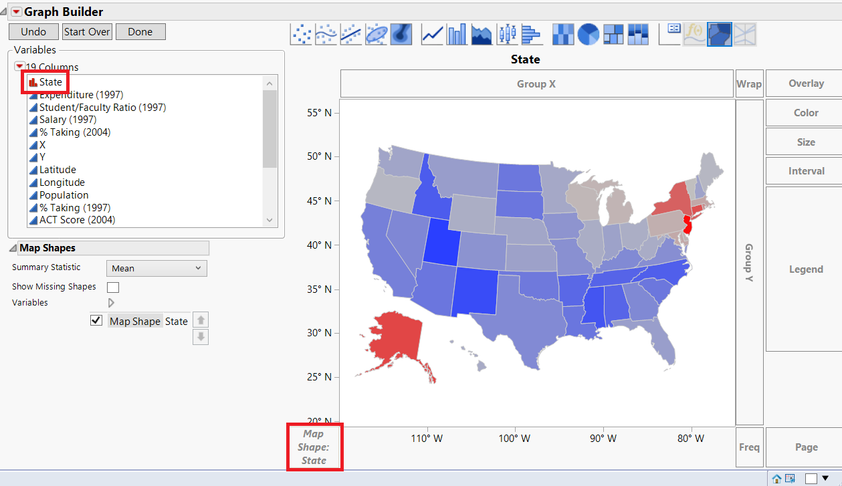842x486 pixels.
Task: Click the columns list scroll down arrow
Action: tap(270, 220)
